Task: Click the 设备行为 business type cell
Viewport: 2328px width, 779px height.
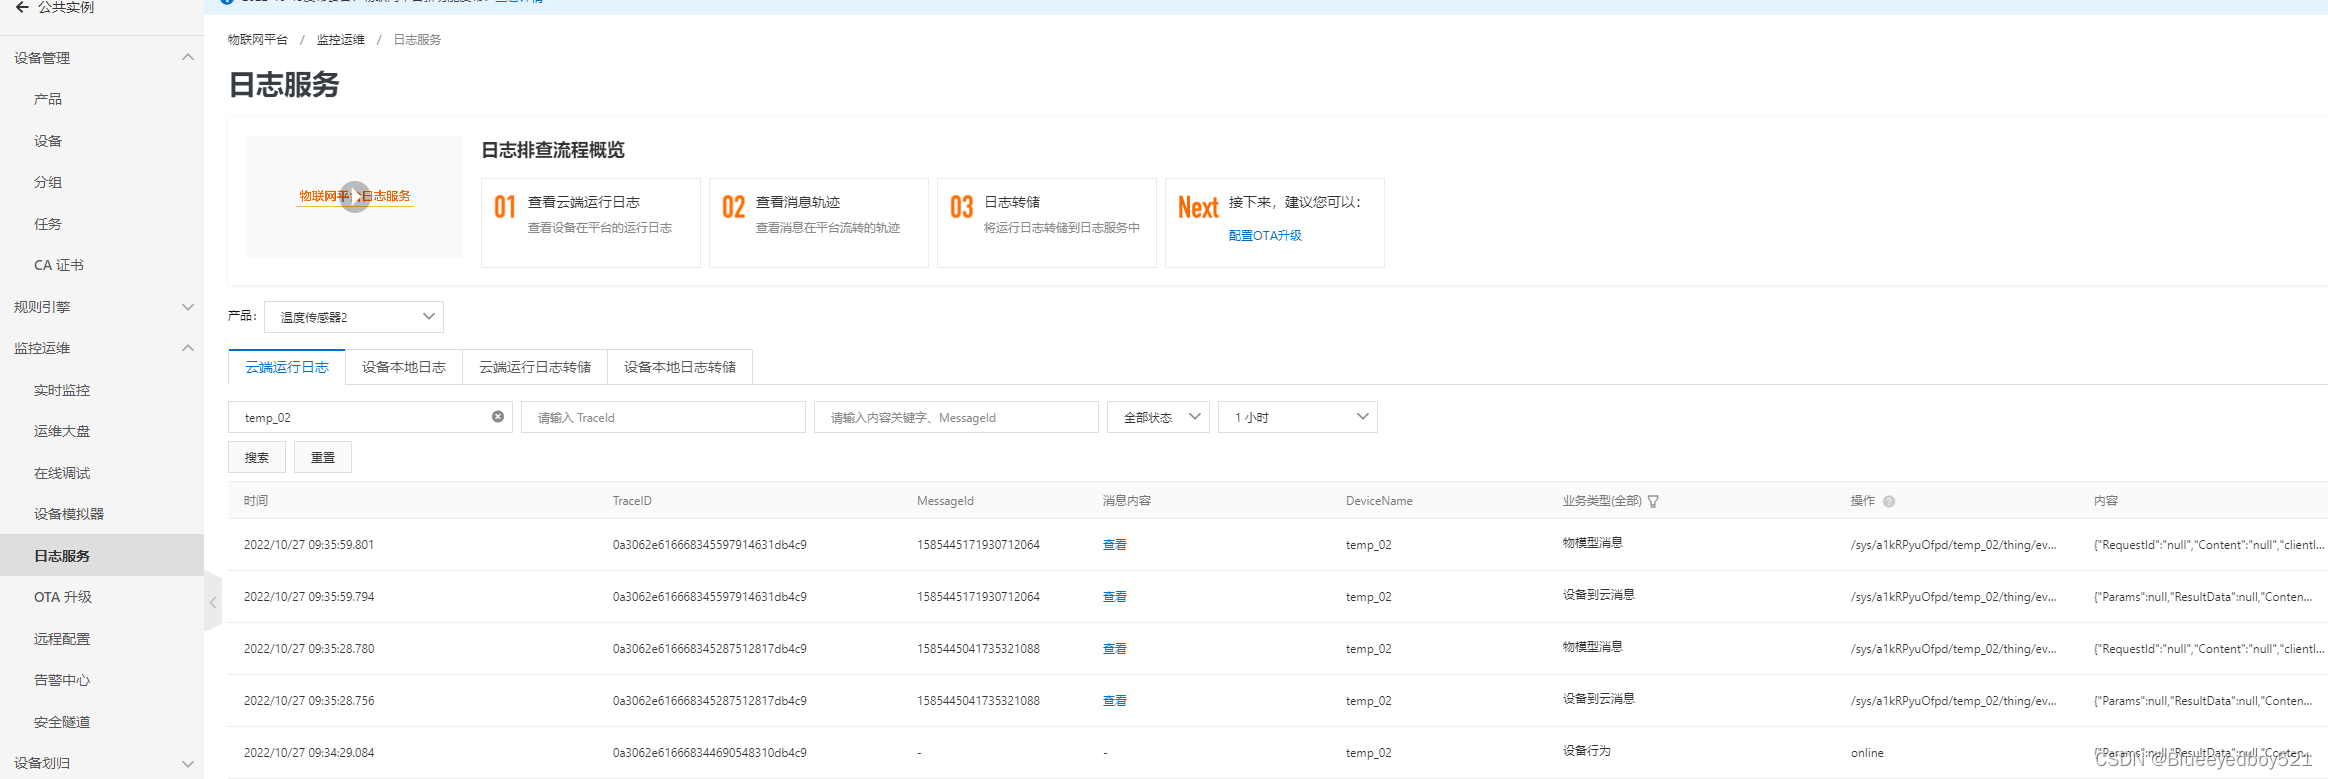Action: click(x=1587, y=751)
